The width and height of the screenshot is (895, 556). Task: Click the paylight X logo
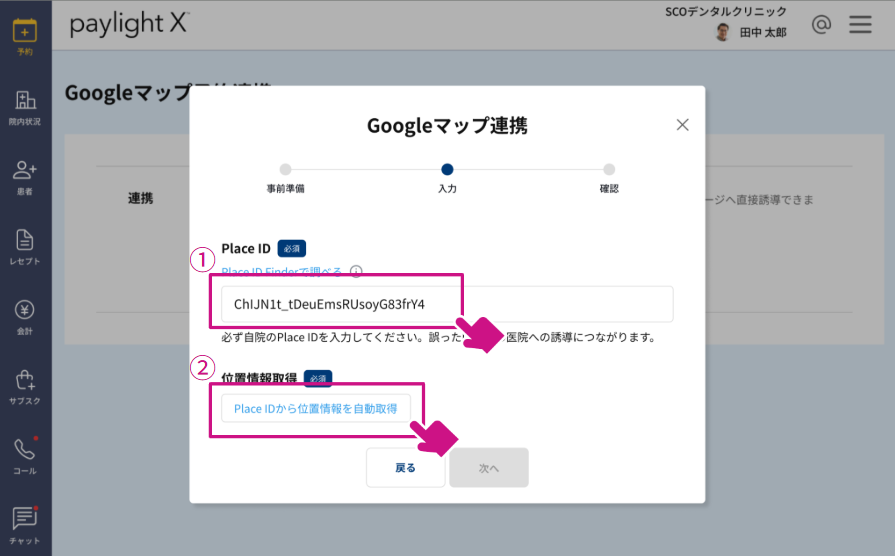130,24
